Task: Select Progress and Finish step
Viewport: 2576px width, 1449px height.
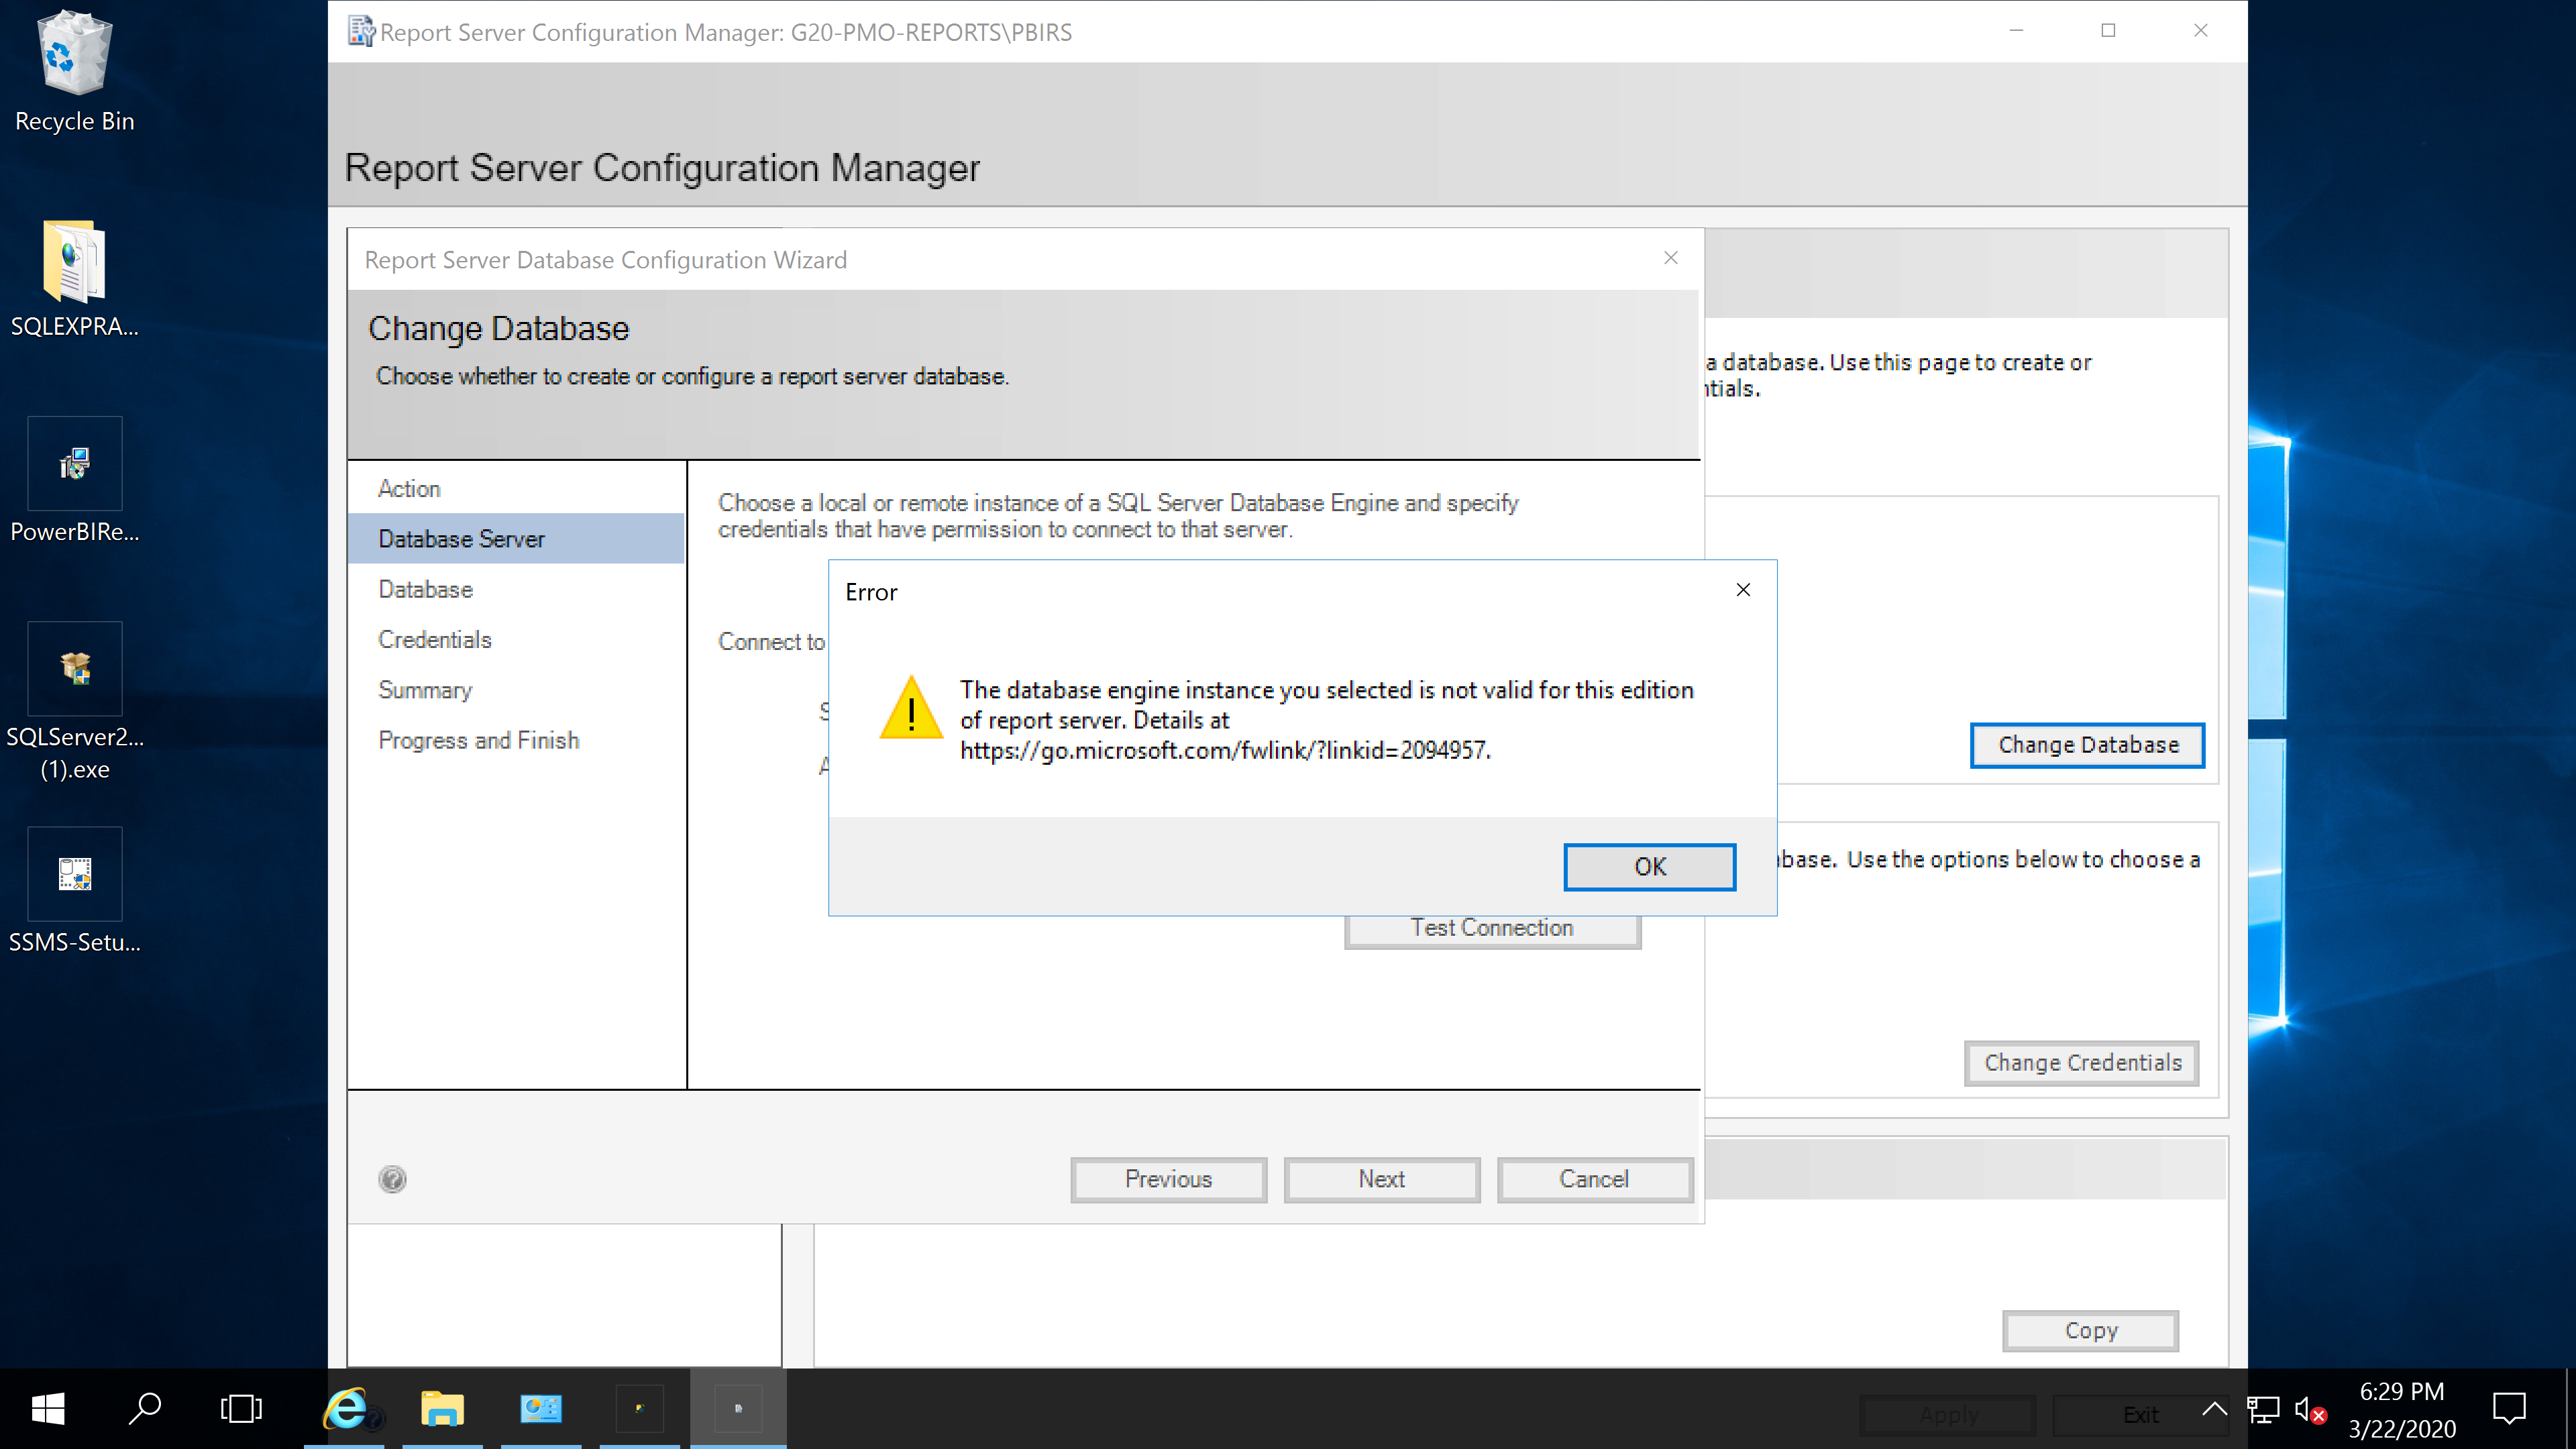Action: click(x=479, y=740)
